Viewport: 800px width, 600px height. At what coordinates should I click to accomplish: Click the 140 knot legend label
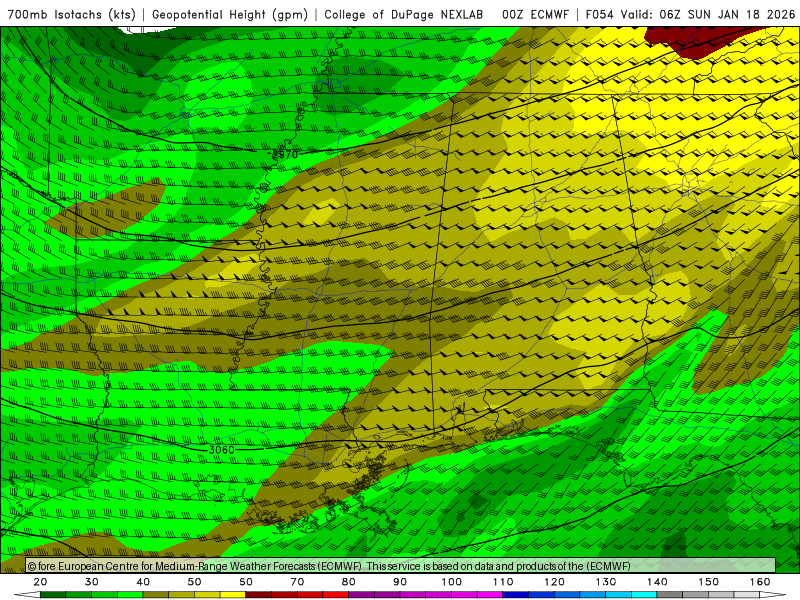[x=657, y=582]
